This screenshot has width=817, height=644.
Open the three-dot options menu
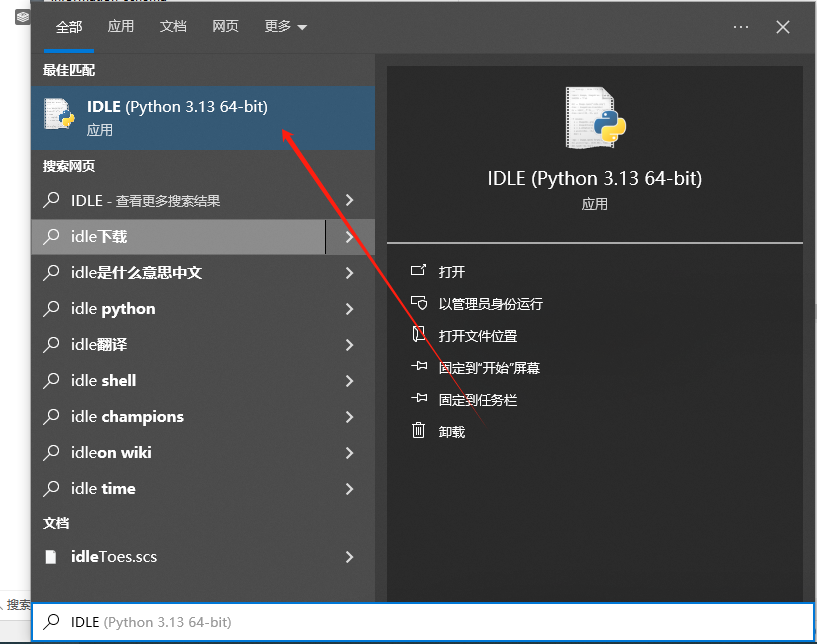pos(740,27)
